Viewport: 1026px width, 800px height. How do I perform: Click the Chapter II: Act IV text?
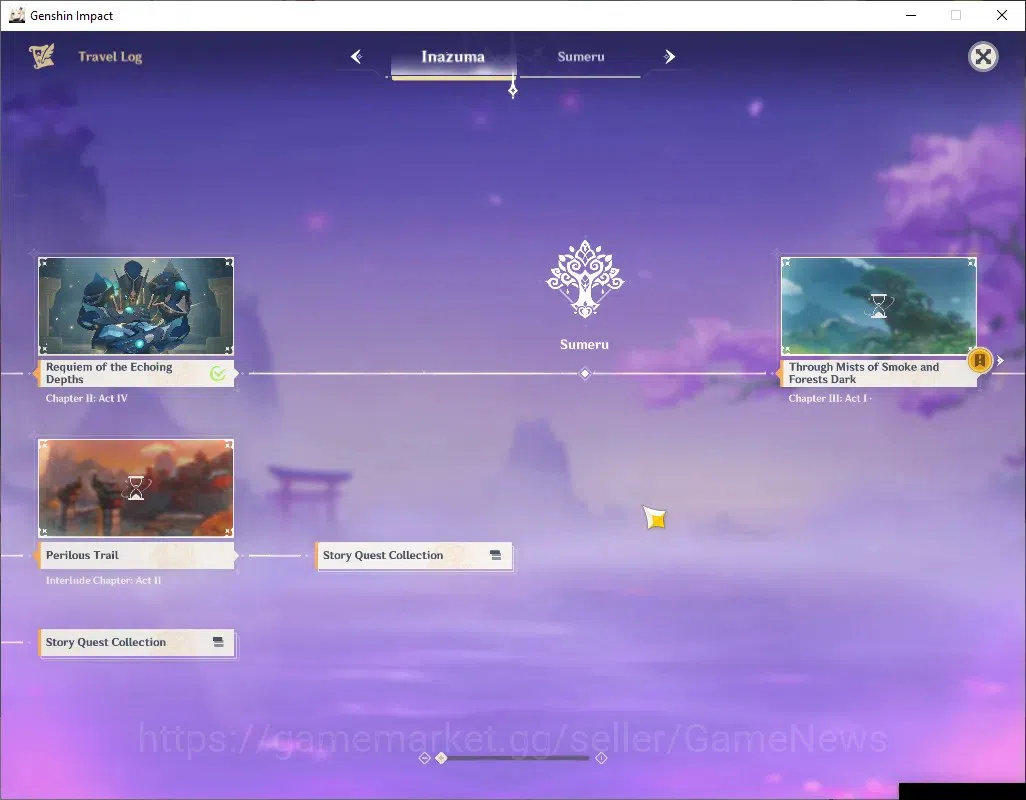86,398
